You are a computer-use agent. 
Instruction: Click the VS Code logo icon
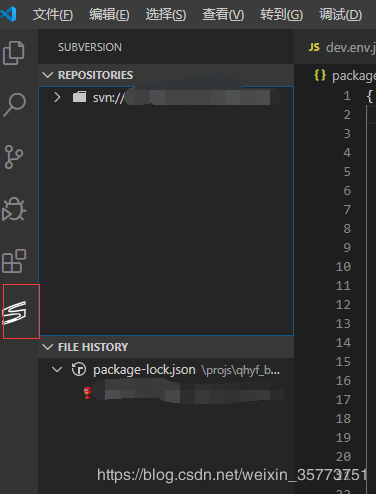coord(9,14)
